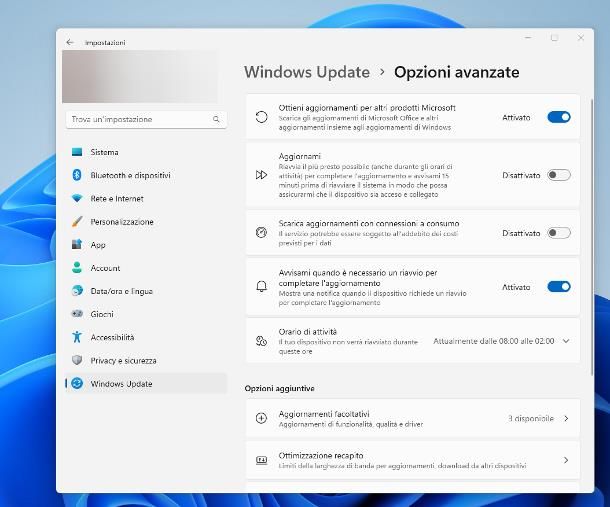The width and height of the screenshot is (610, 507).
Task: Click the fast-forward icon beside Aggiornami
Action: tap(261, 175)
